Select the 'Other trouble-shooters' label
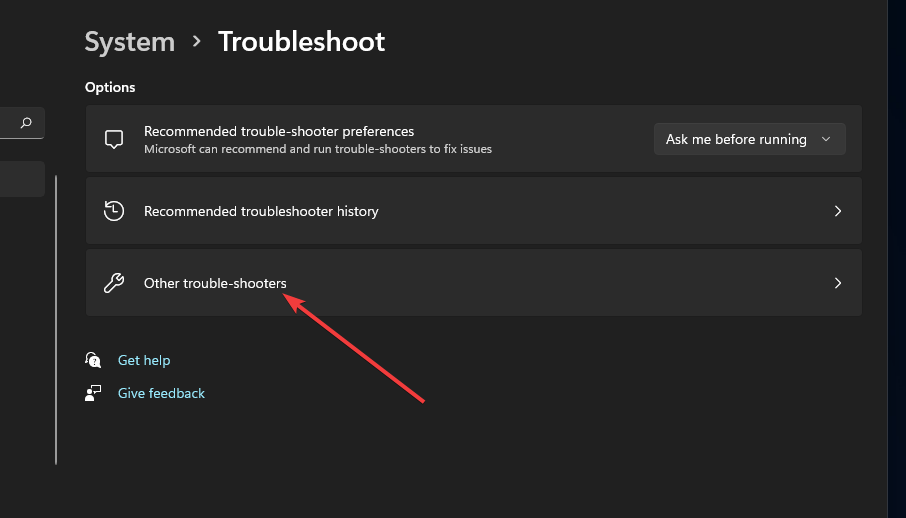The image size is (906, 518). [215, 283]
